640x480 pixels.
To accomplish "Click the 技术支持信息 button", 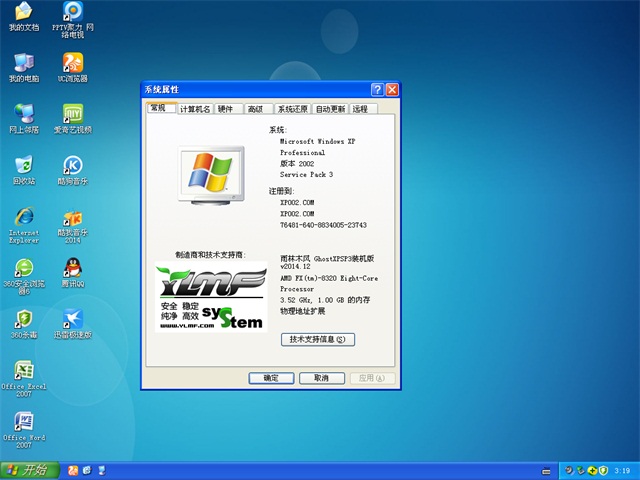I will point(318,340).
